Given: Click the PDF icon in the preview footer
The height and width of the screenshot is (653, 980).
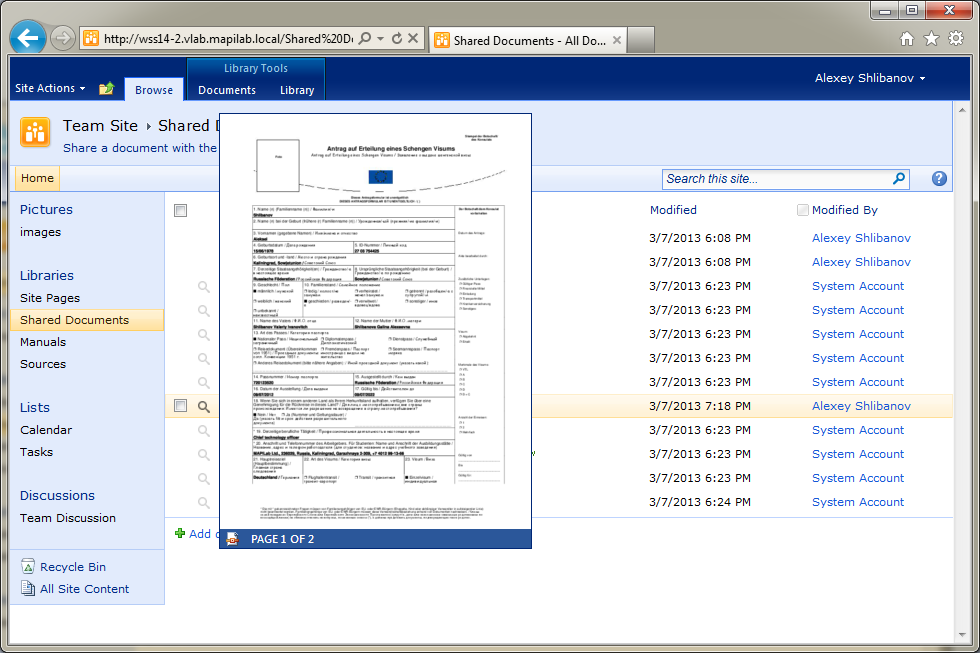Looking at the screenshot, I should click(x=233, y=539).
